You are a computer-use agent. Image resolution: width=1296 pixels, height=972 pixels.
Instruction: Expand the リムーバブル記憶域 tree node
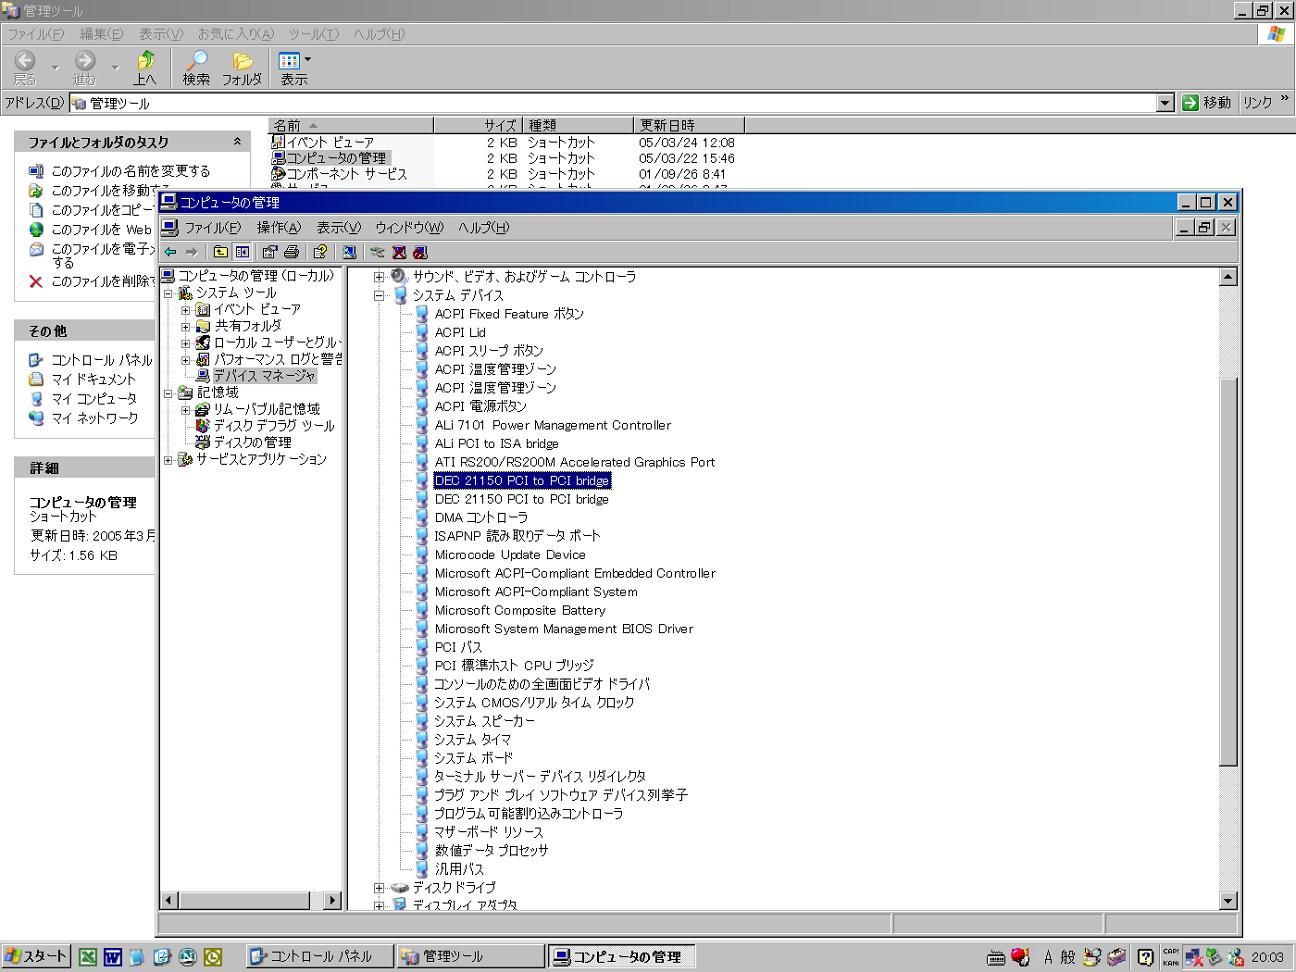(186, 410)
